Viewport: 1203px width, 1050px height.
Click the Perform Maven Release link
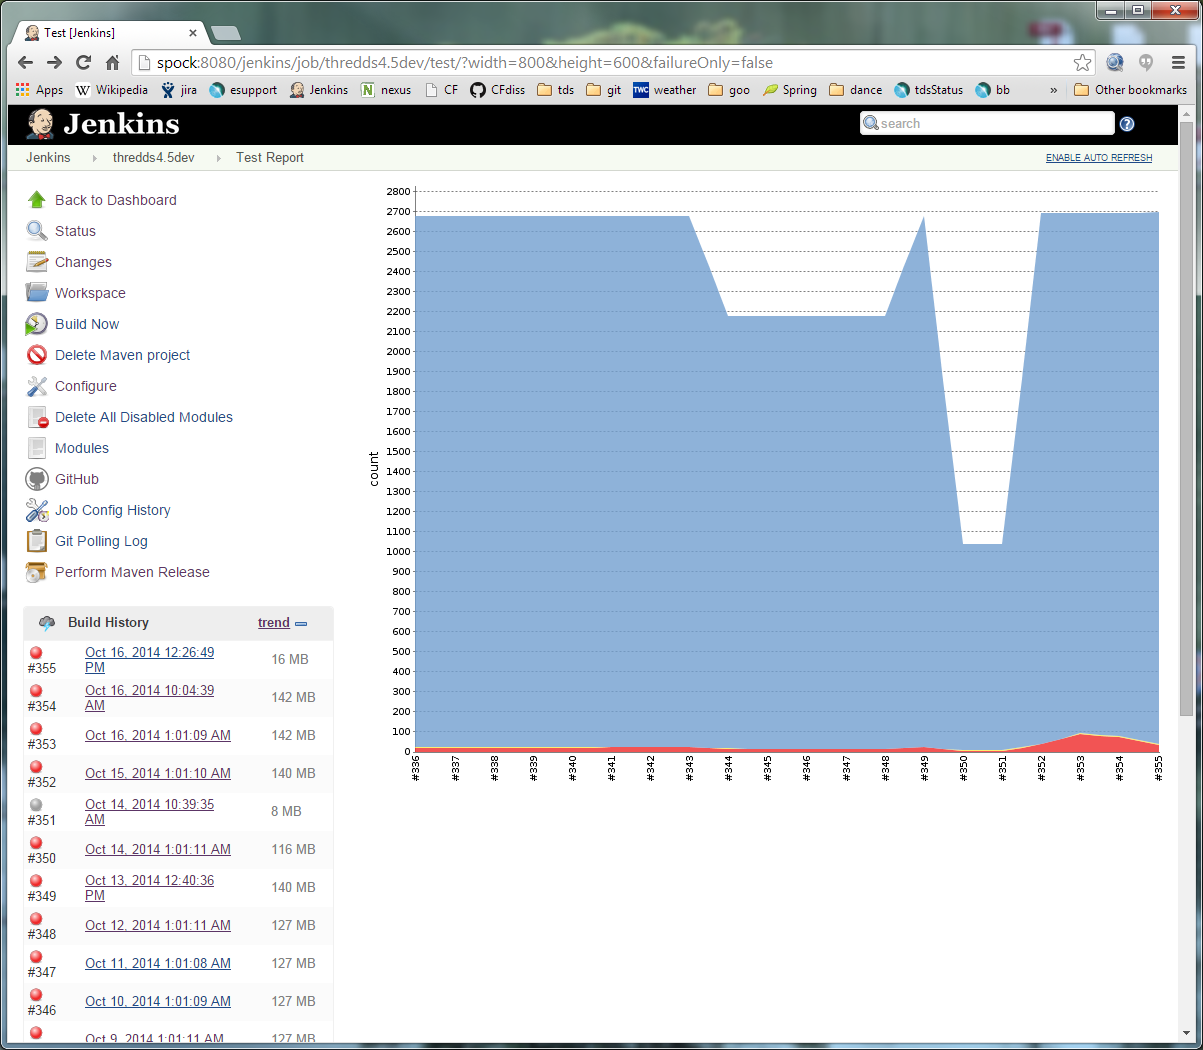(132, 572)
